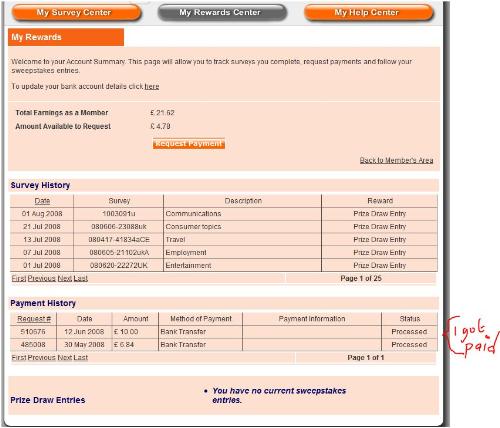
Task: Click the Amount Available to Request label
Action: tap(63, 126)
